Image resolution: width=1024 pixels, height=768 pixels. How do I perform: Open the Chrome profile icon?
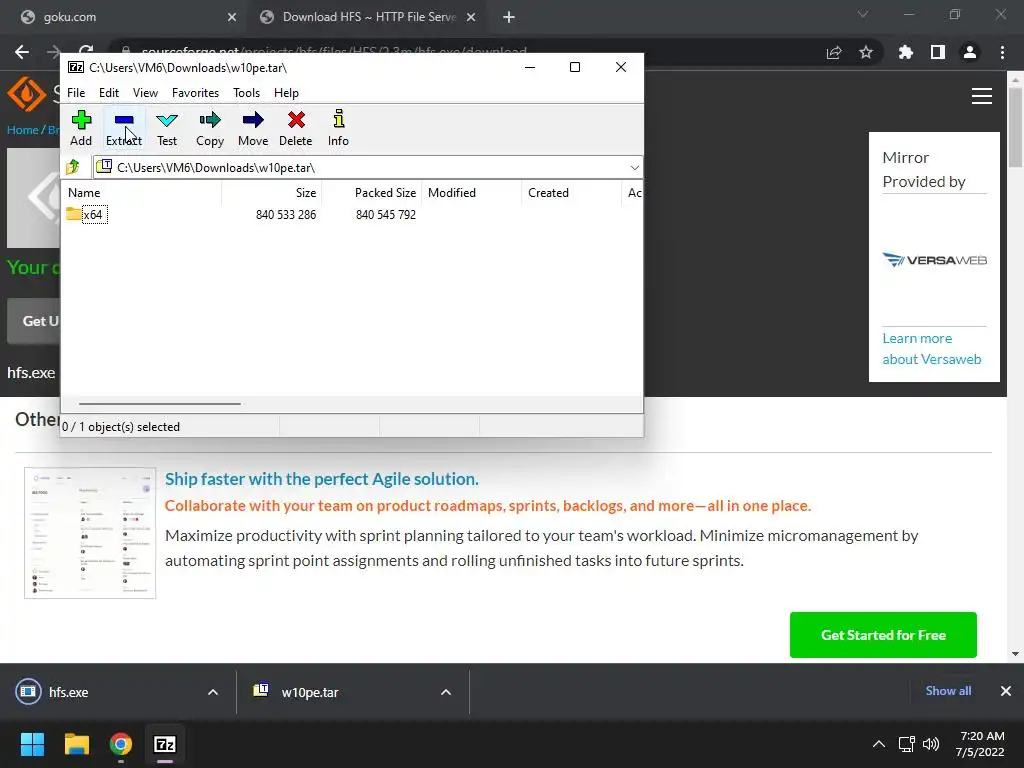click(970, 52)
